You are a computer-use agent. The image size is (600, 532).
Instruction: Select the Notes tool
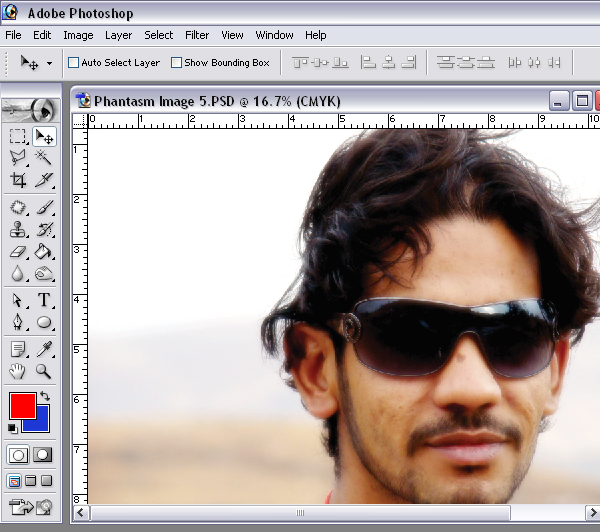[18, 349]
